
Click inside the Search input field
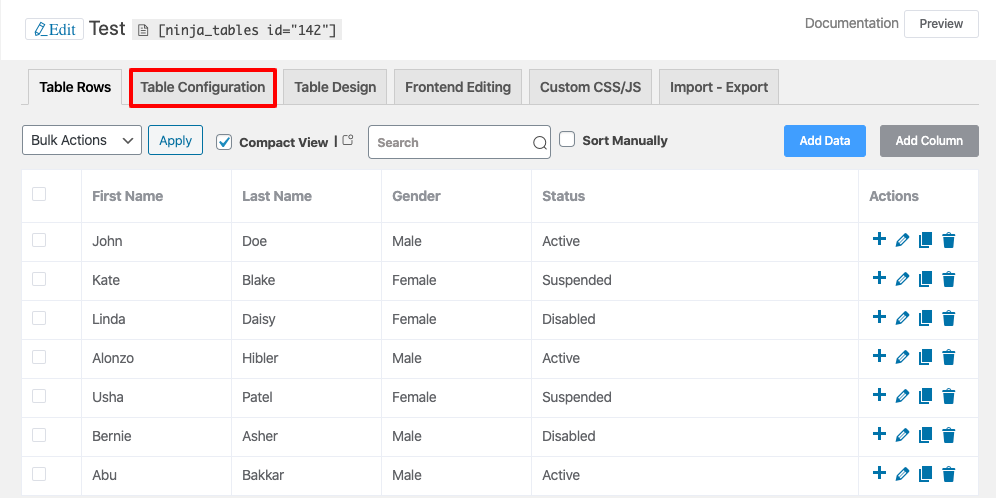(x=450, y=142)
